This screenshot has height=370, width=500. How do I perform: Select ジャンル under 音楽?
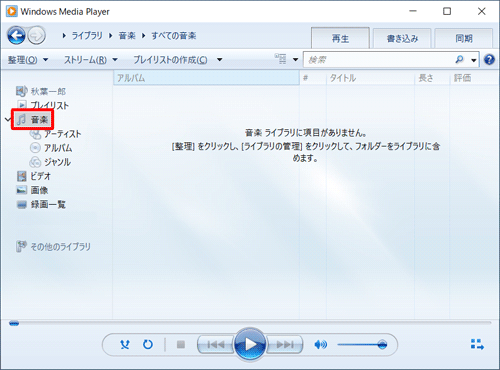pyautogui.click(x=57, y=162)
